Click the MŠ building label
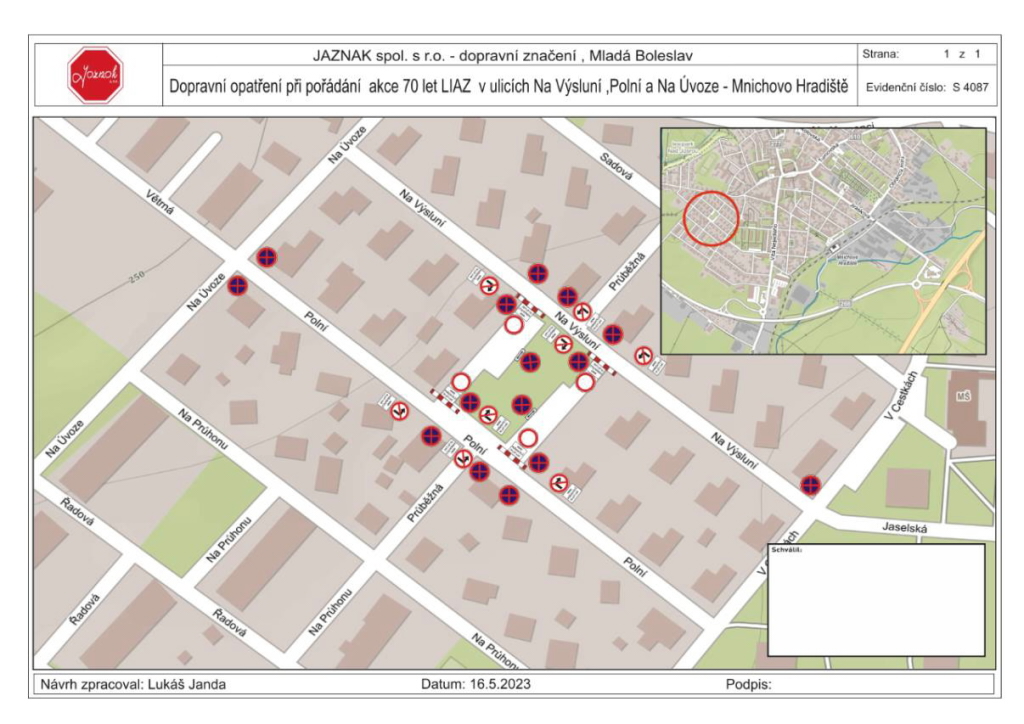1024x724 pixels. coord(963,397)
